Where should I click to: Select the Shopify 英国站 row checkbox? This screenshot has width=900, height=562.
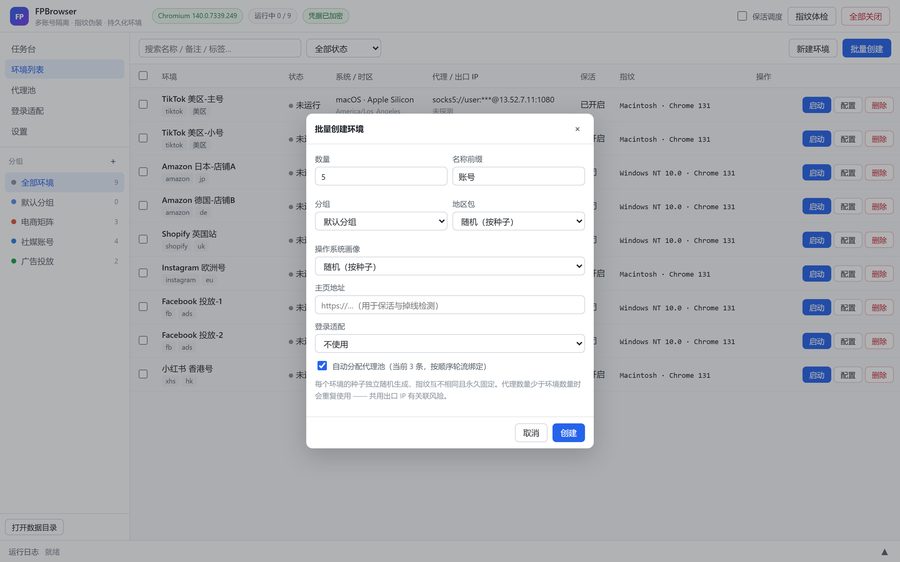pyautogui.click(x=143, y=239)
